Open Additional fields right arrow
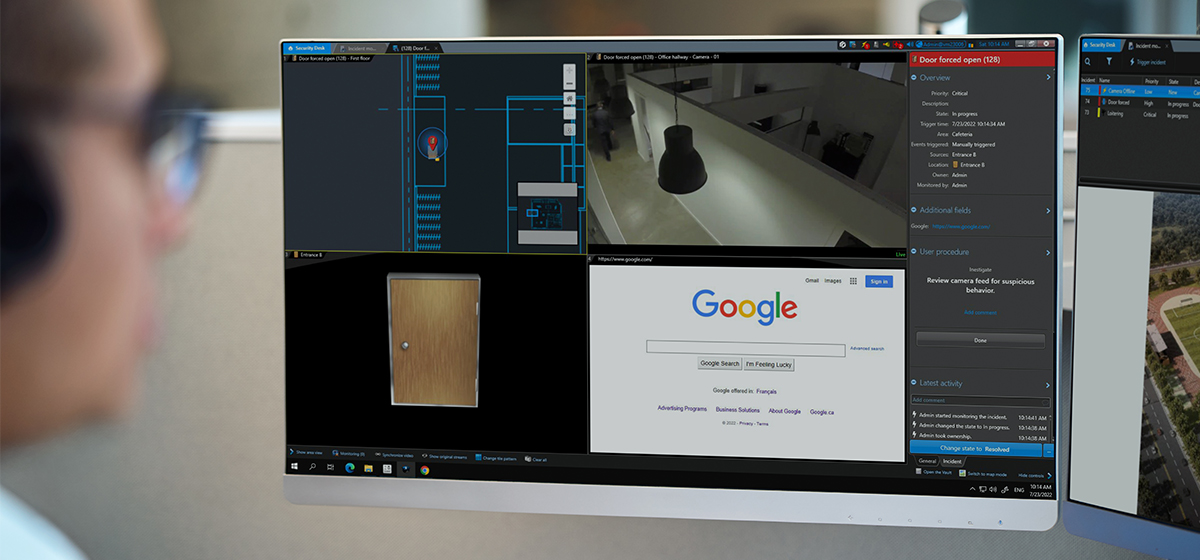The width and height of the screenshot is (1200, 560). [x=1048, y=211]
